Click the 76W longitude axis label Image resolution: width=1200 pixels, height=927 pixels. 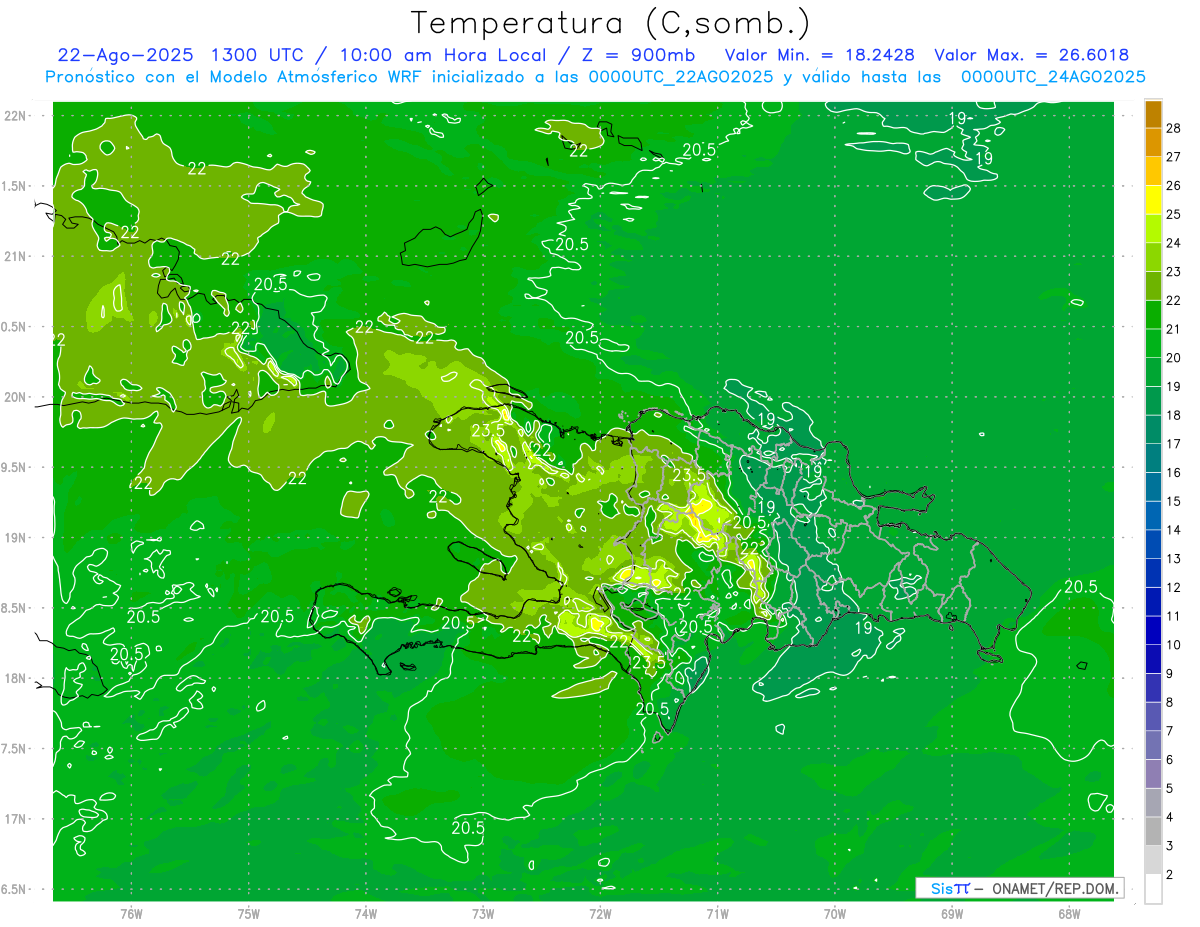pos(131,914)
